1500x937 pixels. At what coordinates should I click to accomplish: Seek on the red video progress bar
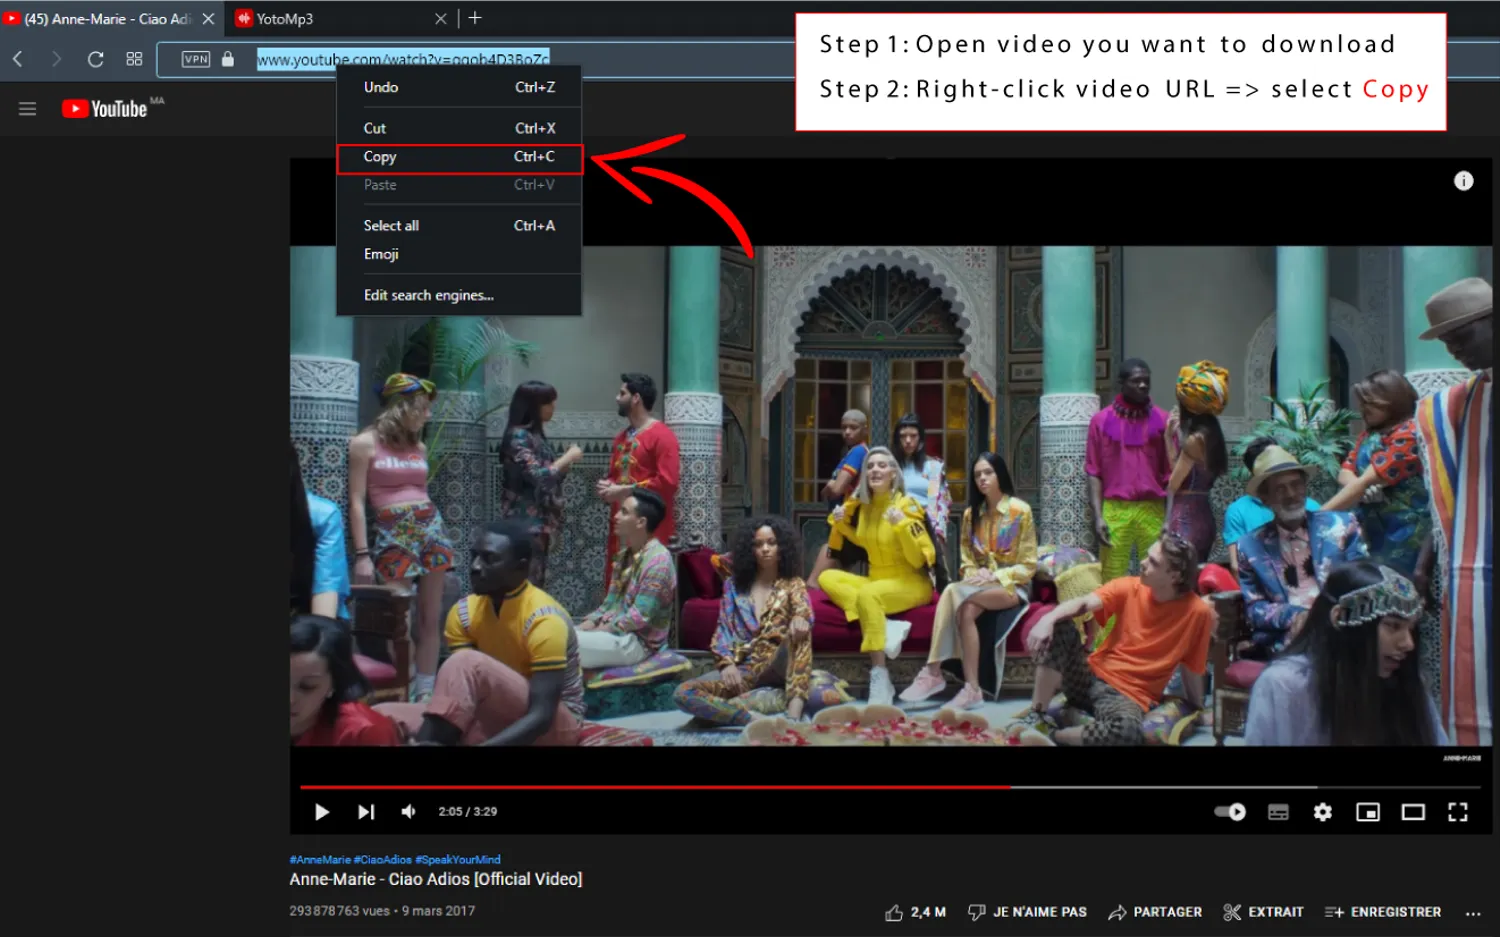coord(655,787)
